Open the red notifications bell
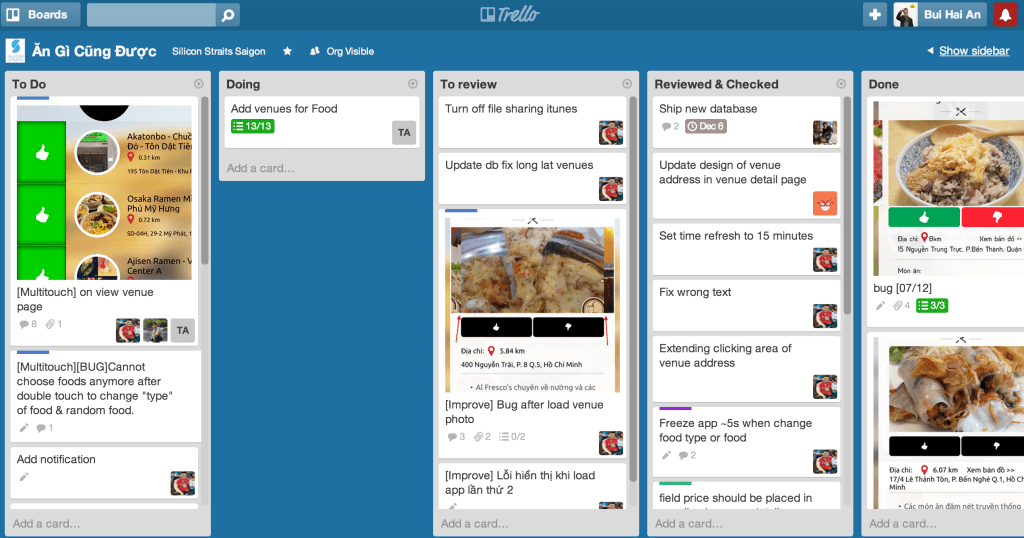 pos(1006,14)
